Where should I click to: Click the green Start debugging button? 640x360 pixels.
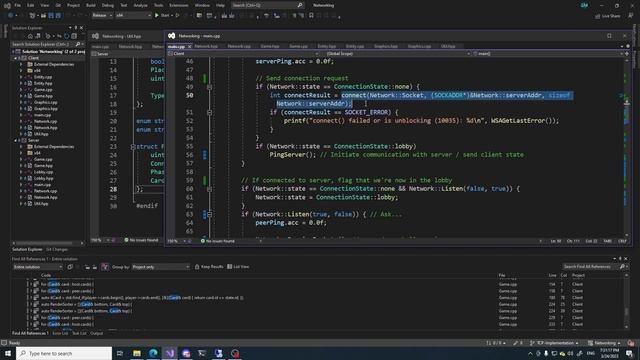tap(162, 16)
